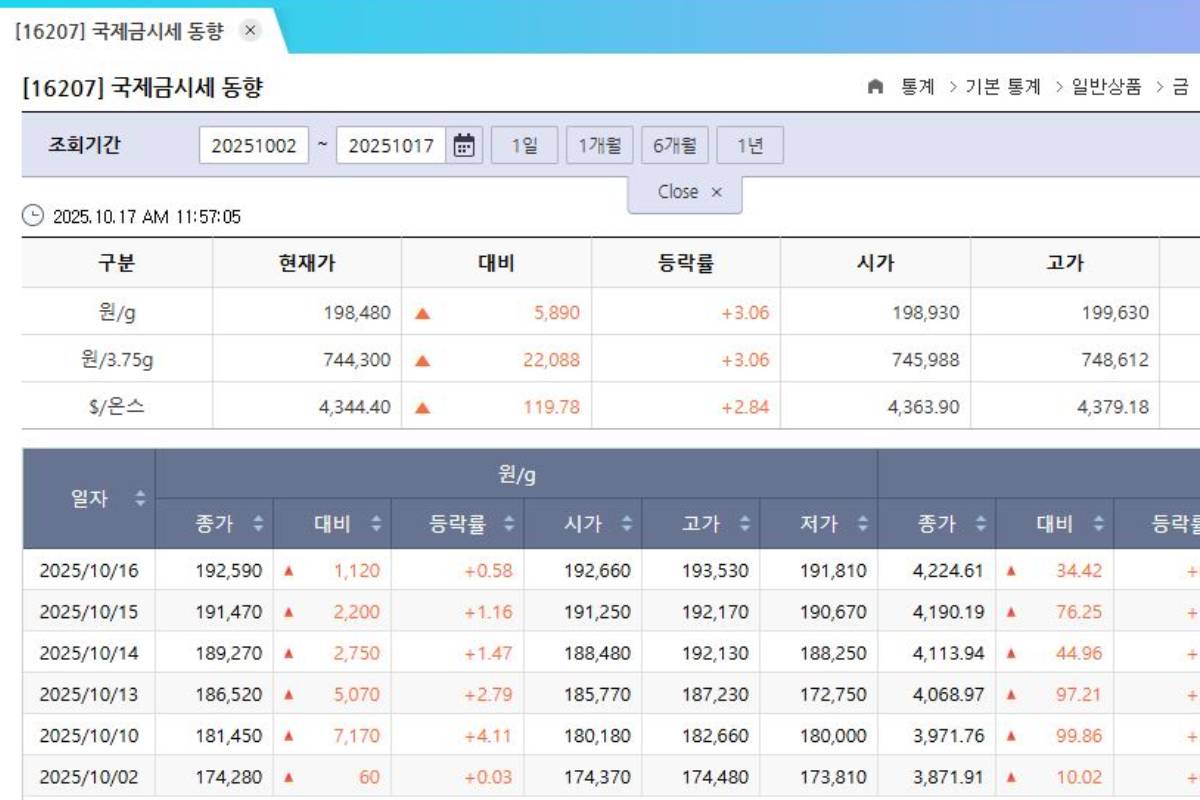The width and height of the screenshot is (1200, 800).
Task: Edit end date field 20251017
Action: (x=391, y=146)
